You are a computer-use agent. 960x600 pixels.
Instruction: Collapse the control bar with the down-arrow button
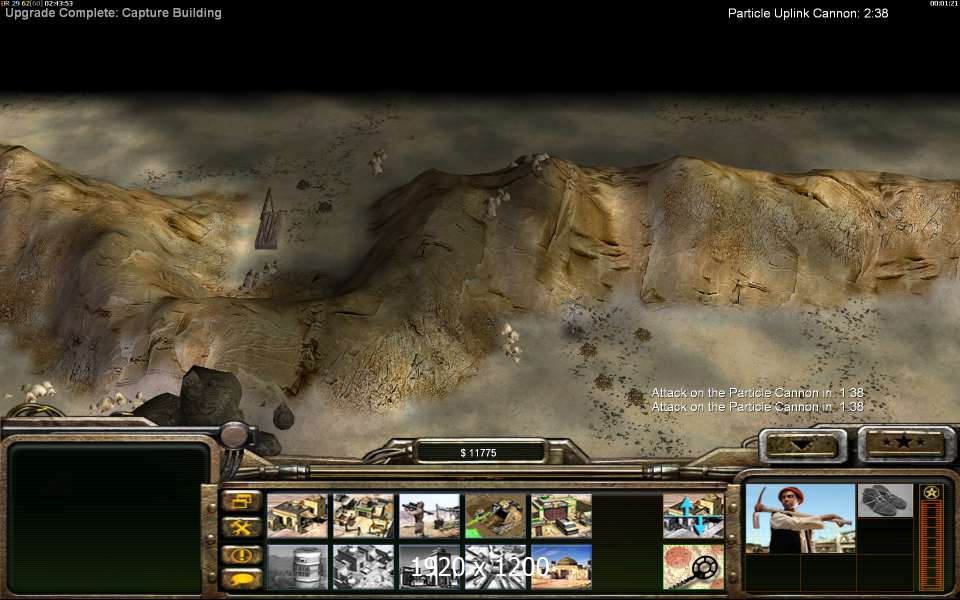click(x=803, y=445)
